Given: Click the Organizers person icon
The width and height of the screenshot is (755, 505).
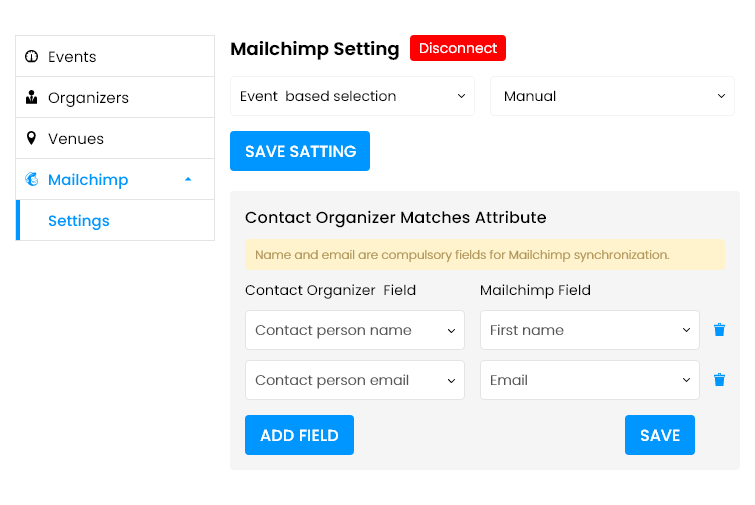Looking at the screenshot, I should point(32,97).
